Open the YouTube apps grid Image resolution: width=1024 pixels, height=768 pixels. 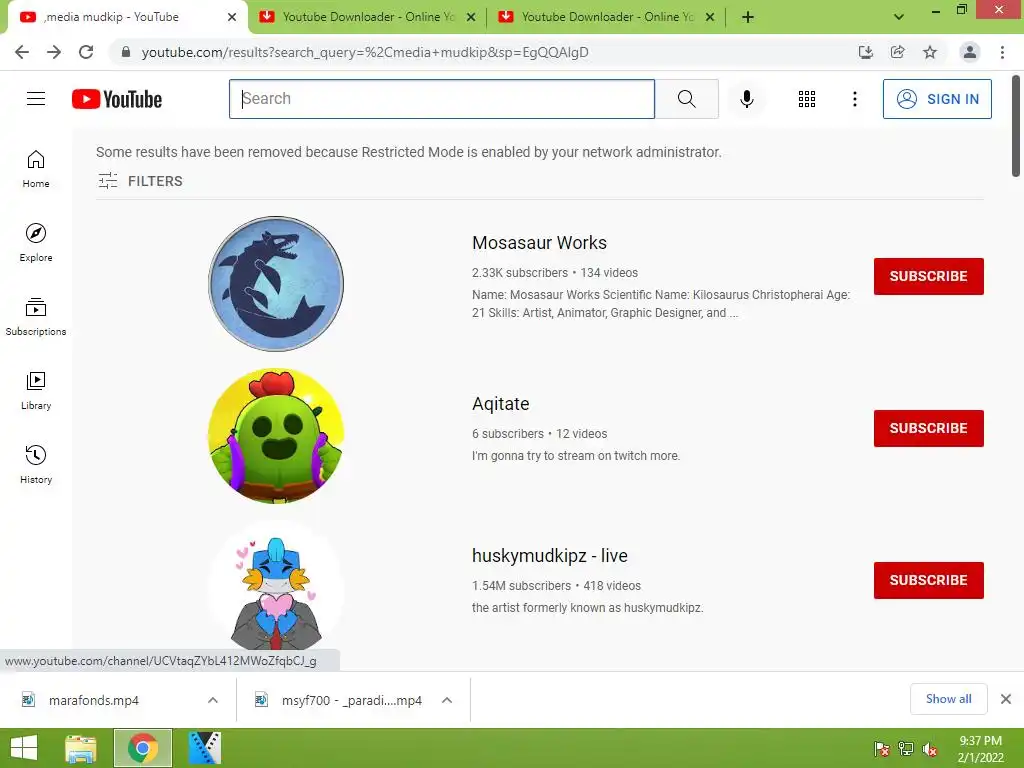pos(807,99)
